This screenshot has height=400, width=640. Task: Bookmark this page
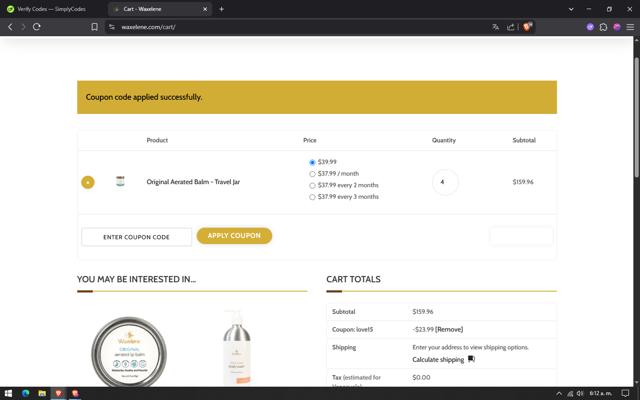point(94,27)
